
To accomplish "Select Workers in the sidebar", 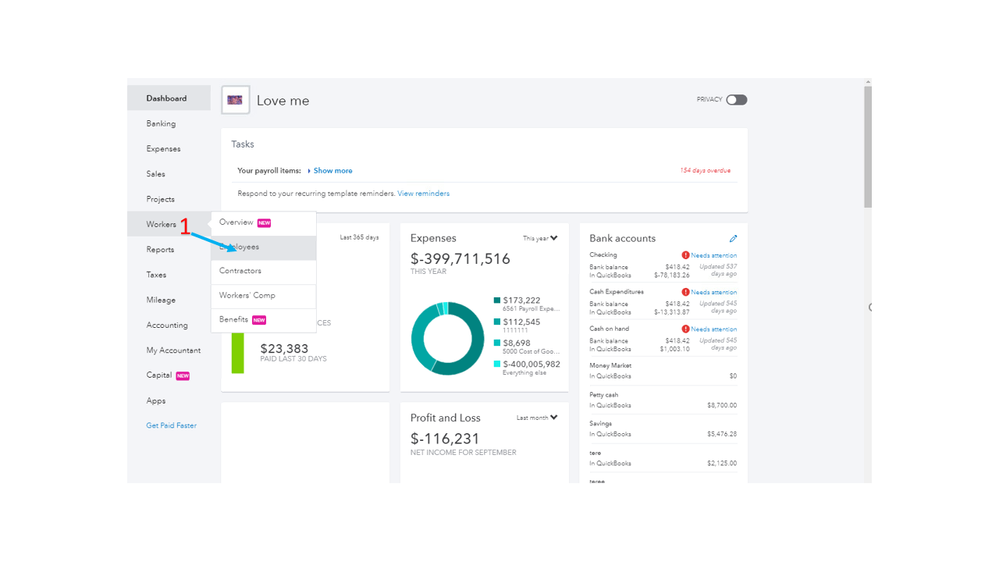I will [x=161, y=224].
